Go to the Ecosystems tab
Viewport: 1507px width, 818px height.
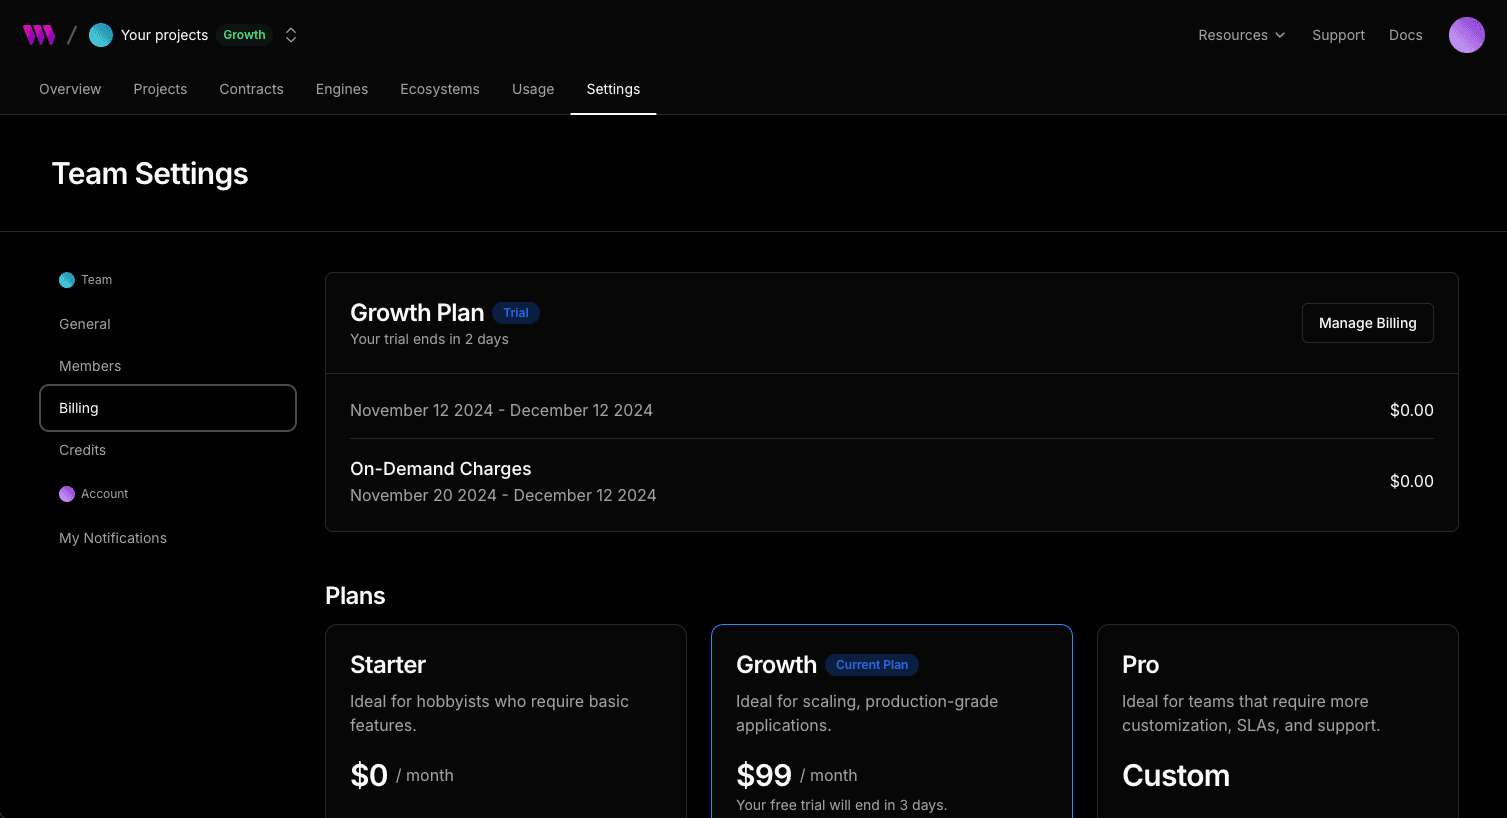pyautogui.click(x=440, y=89)
